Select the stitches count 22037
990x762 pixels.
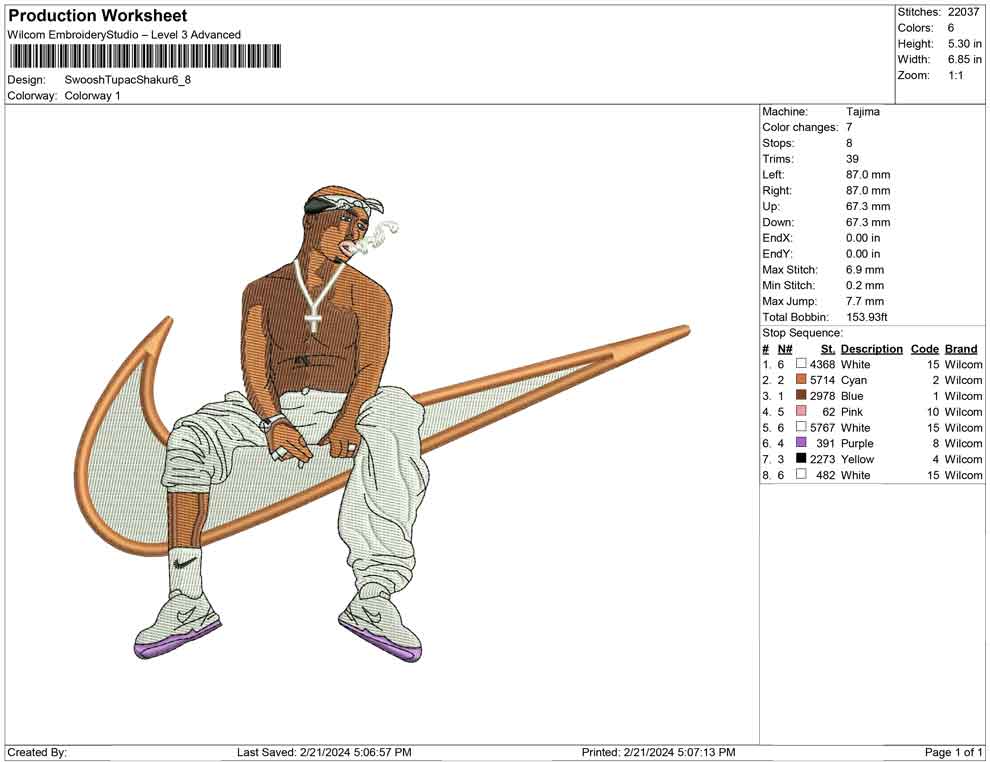(963, 12)
